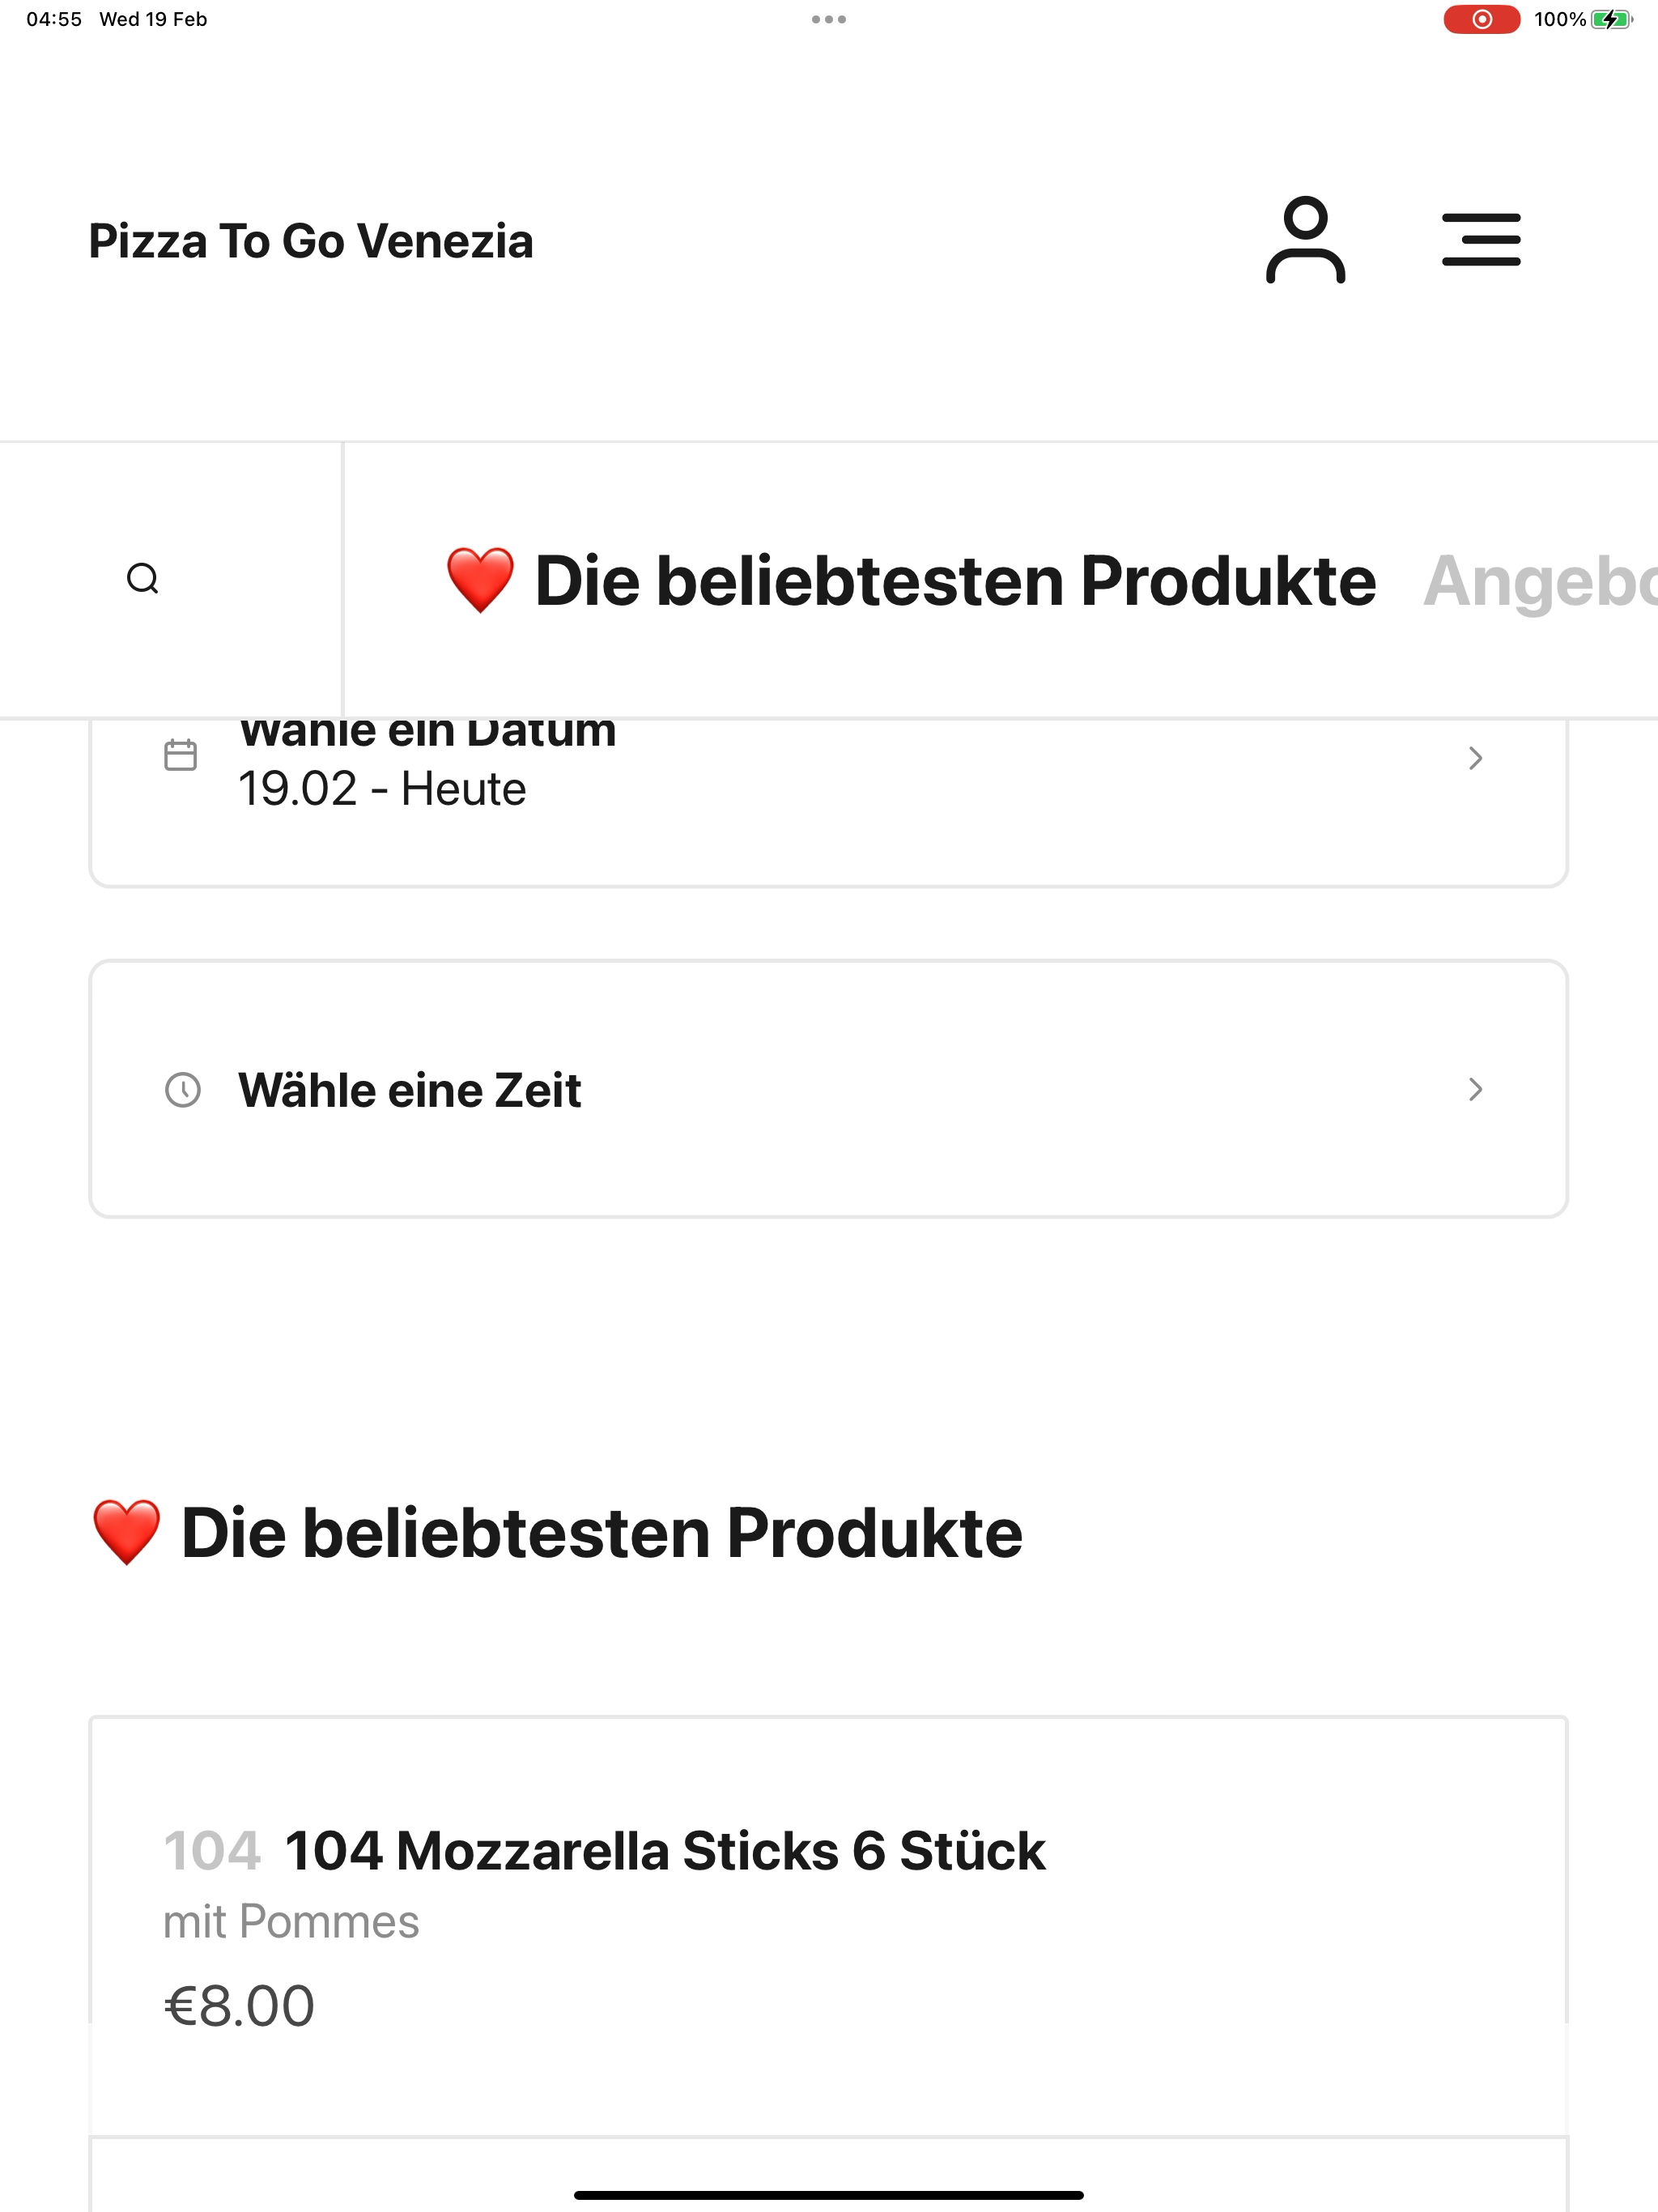Expand the time picker chevron arrow
The image size is (1658, 2212).
(x=1475, y=1089)
